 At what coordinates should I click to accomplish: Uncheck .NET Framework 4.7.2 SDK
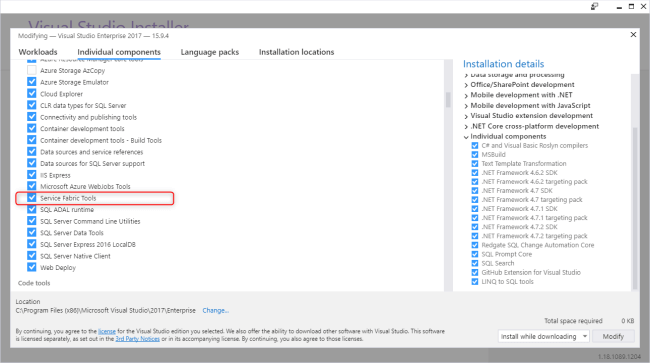point(475,227)
